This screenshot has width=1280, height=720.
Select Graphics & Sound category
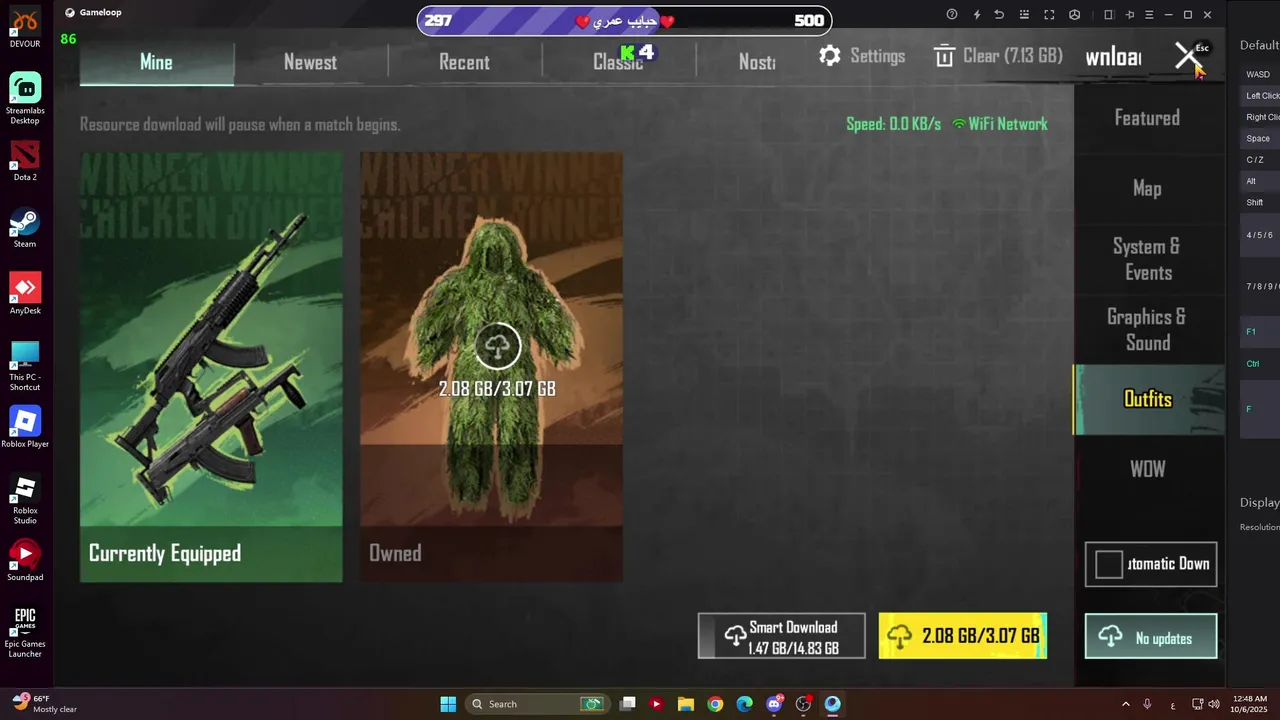click(x=1147, y=329)
